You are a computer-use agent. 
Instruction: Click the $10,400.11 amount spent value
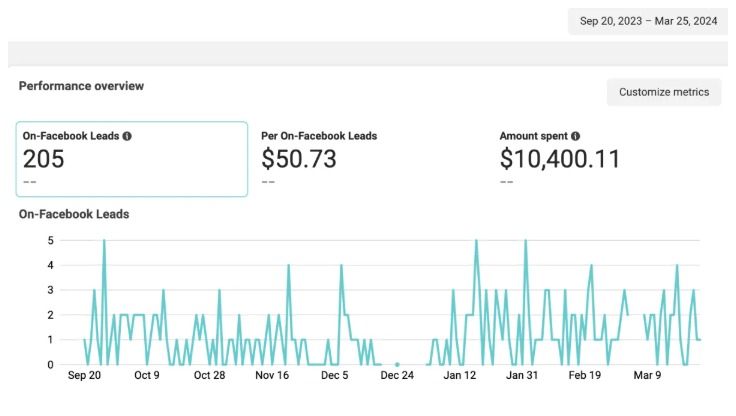[x=560, y=159]
